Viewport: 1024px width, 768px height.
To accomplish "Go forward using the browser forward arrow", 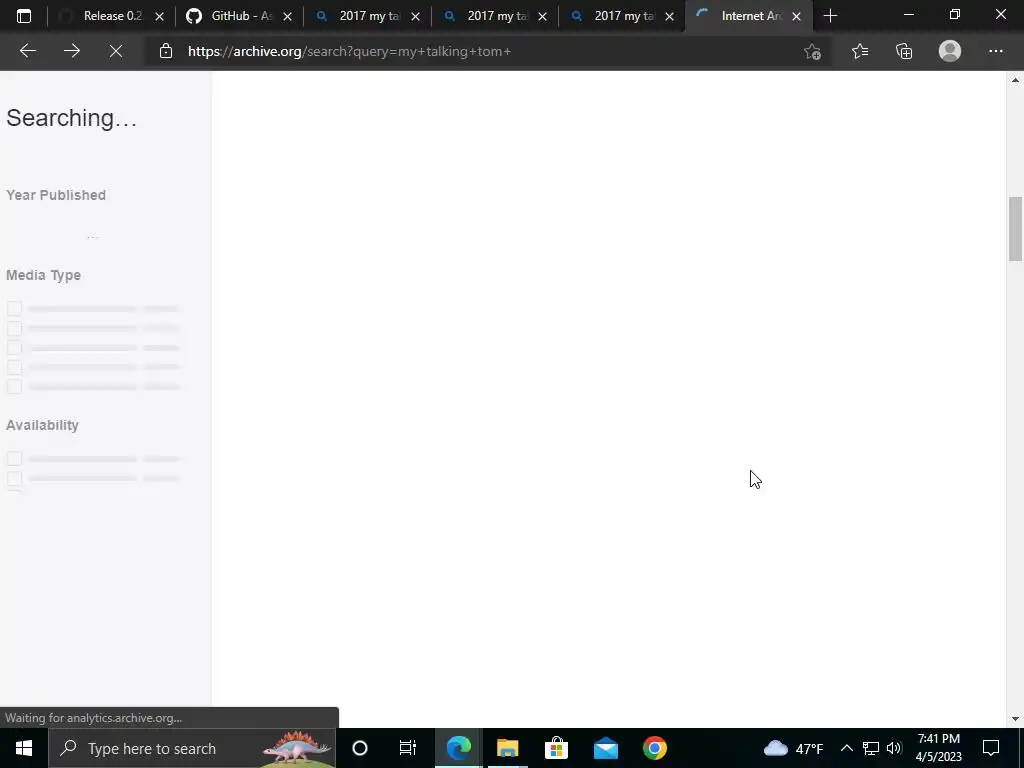I will tap(72, 51).
